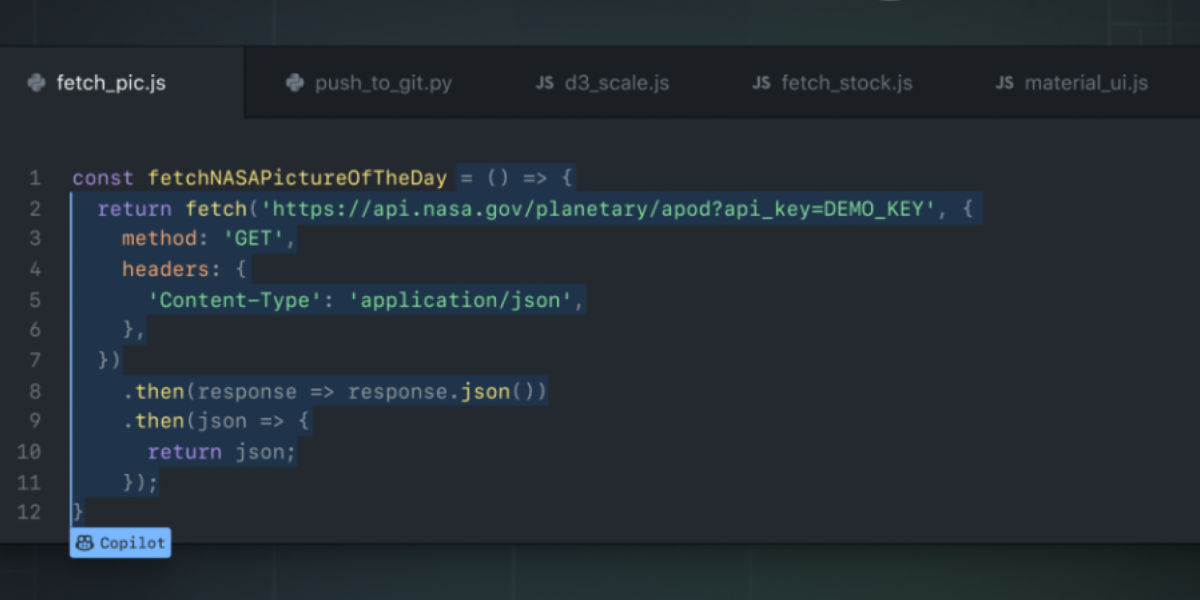Open the d3_scale.js tab

pyautogui.click(x=616, y=83)
